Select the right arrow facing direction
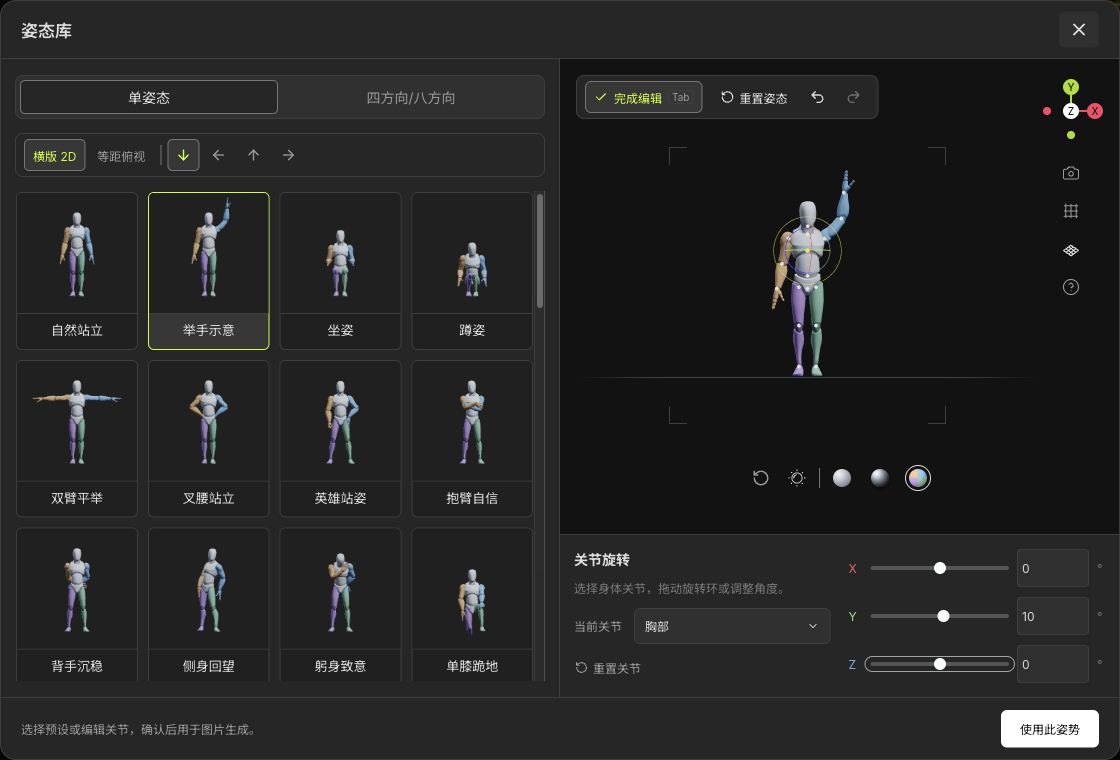 click(x=289, y=155)
